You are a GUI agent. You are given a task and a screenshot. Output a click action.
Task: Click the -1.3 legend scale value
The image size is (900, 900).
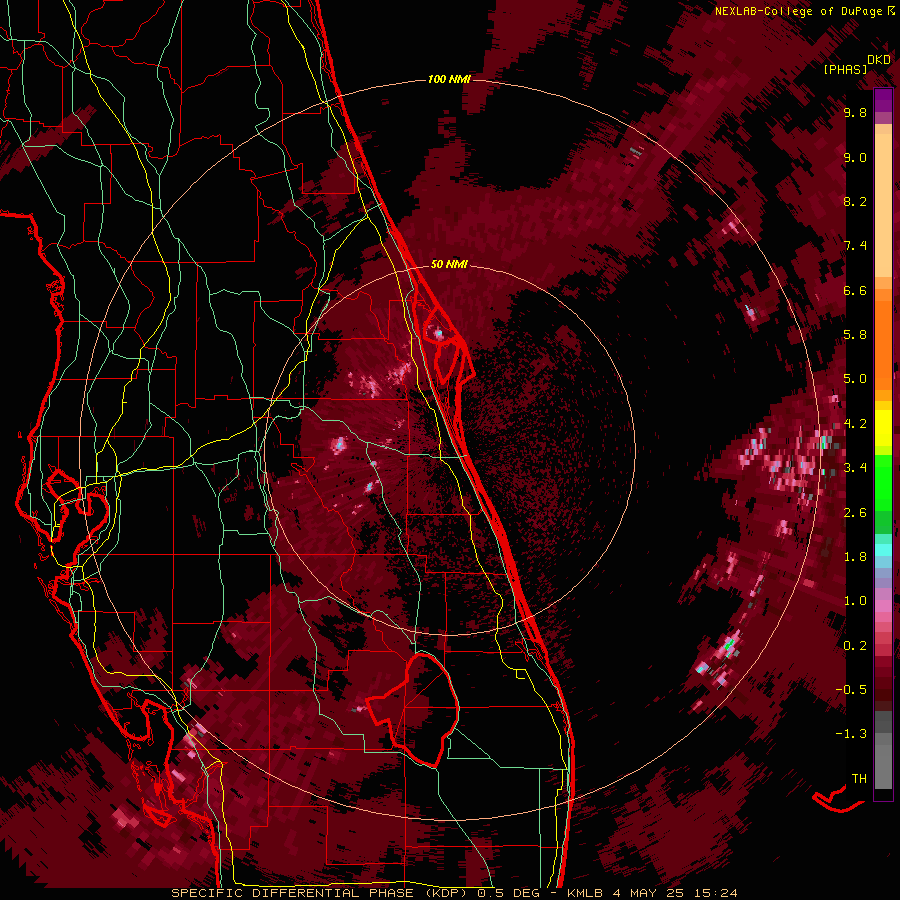851,734
